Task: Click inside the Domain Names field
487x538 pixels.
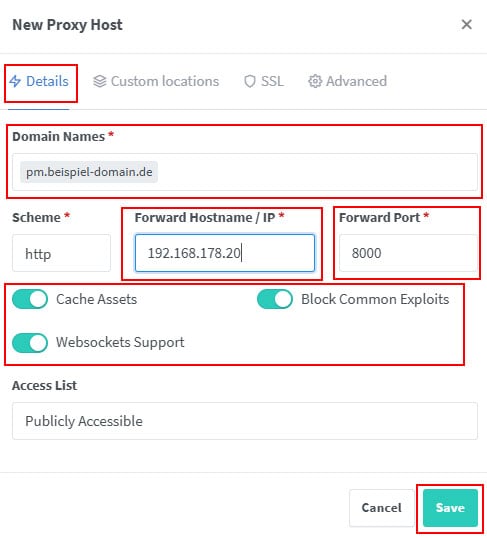Action: click(245, 172)
